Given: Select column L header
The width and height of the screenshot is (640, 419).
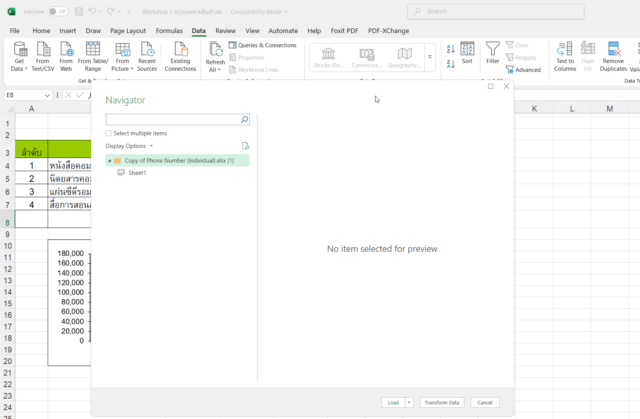Looking at the screenshot, I should click(572, 109).
